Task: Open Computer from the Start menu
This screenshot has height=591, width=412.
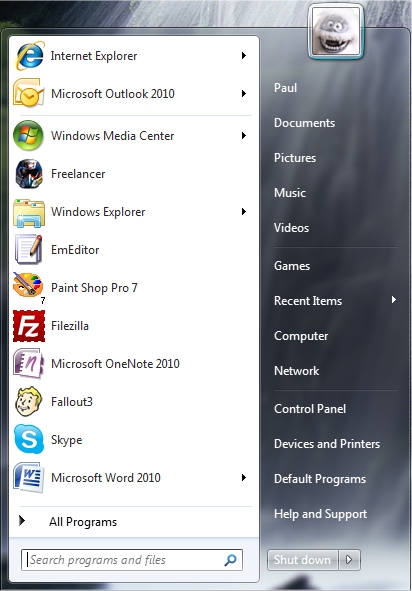Action: pos(301,336)
